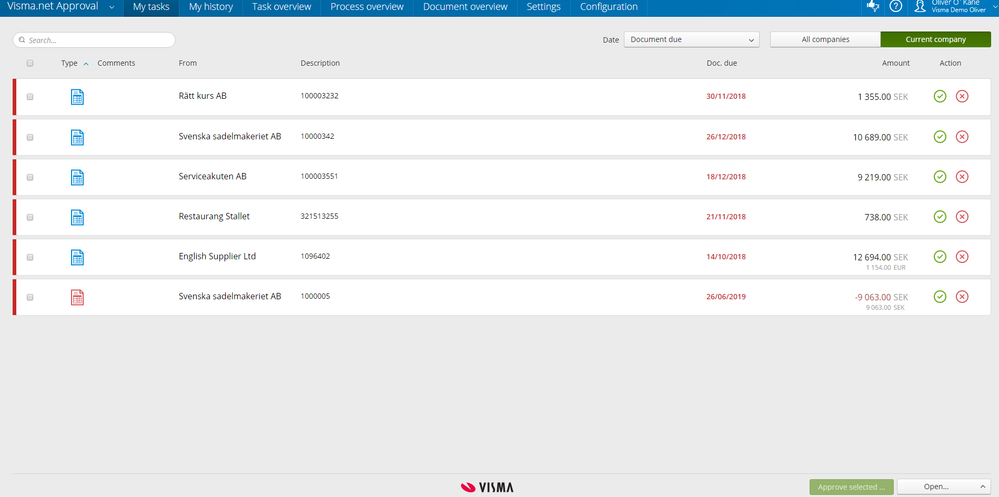Image resolution: width=999 pixels, height=497 pixels.
Task: Open the Process overview tab
Action: (367, 7)
